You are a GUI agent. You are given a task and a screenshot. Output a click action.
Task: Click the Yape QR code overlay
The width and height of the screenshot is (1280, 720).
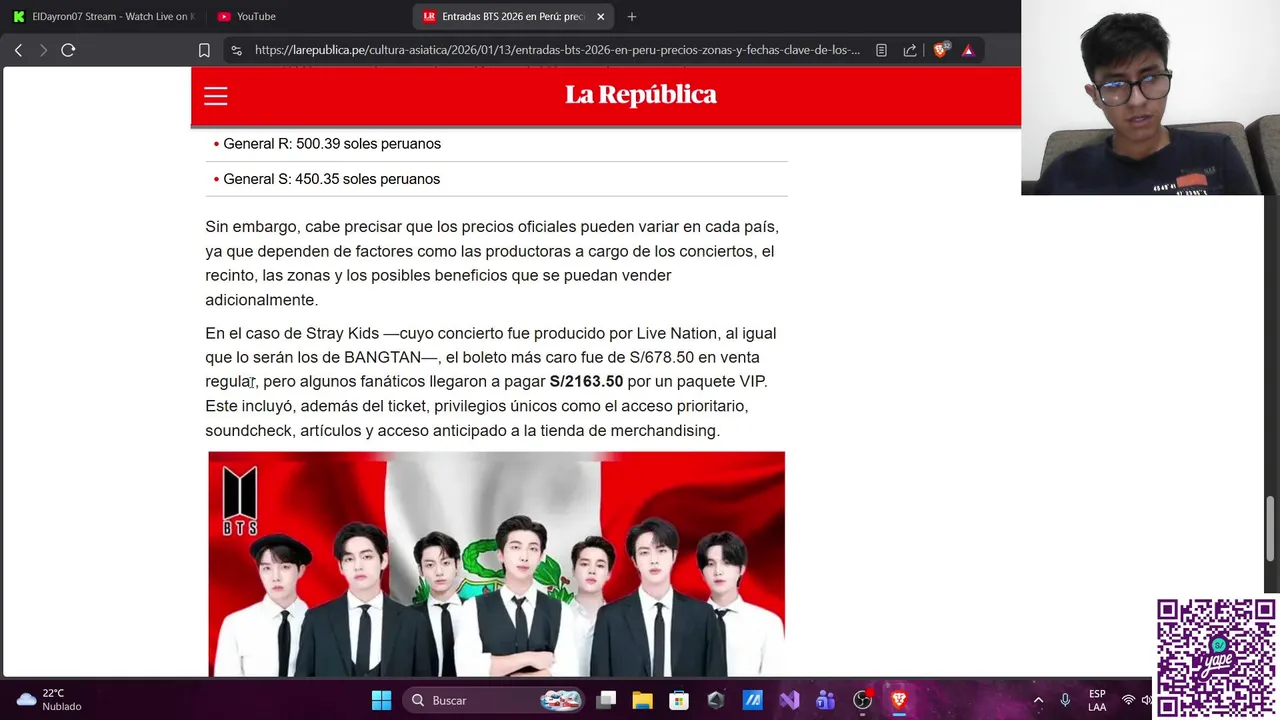1216,658
